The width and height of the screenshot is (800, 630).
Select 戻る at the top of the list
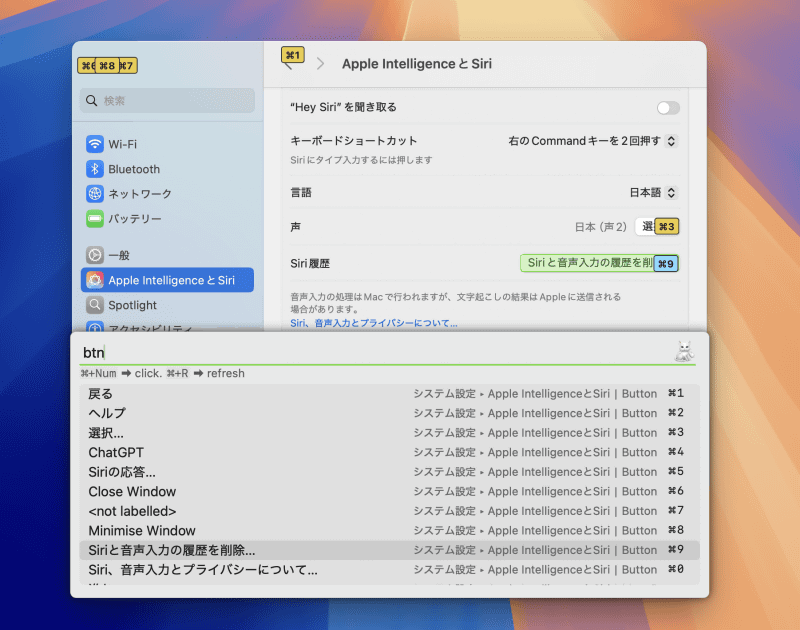point(101,394)
